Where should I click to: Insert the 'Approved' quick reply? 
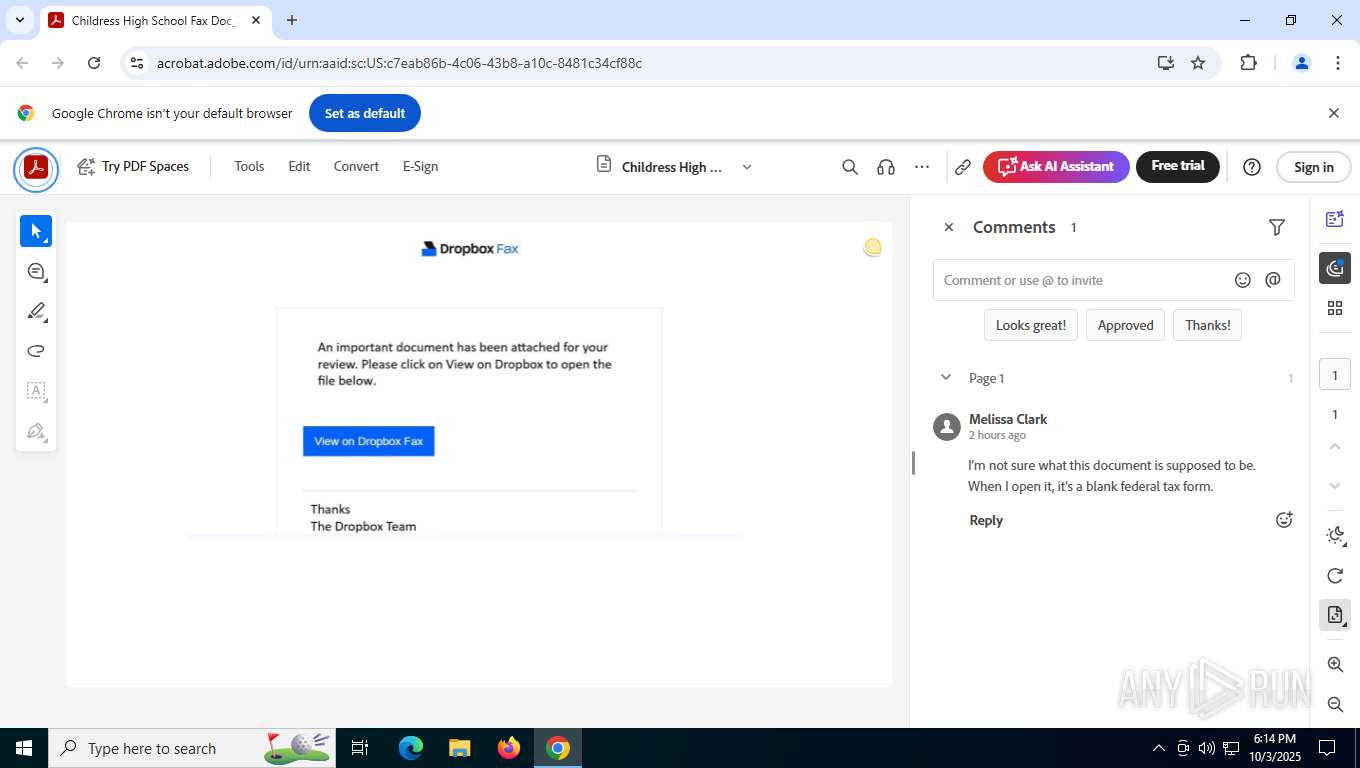coord(1125,325)
